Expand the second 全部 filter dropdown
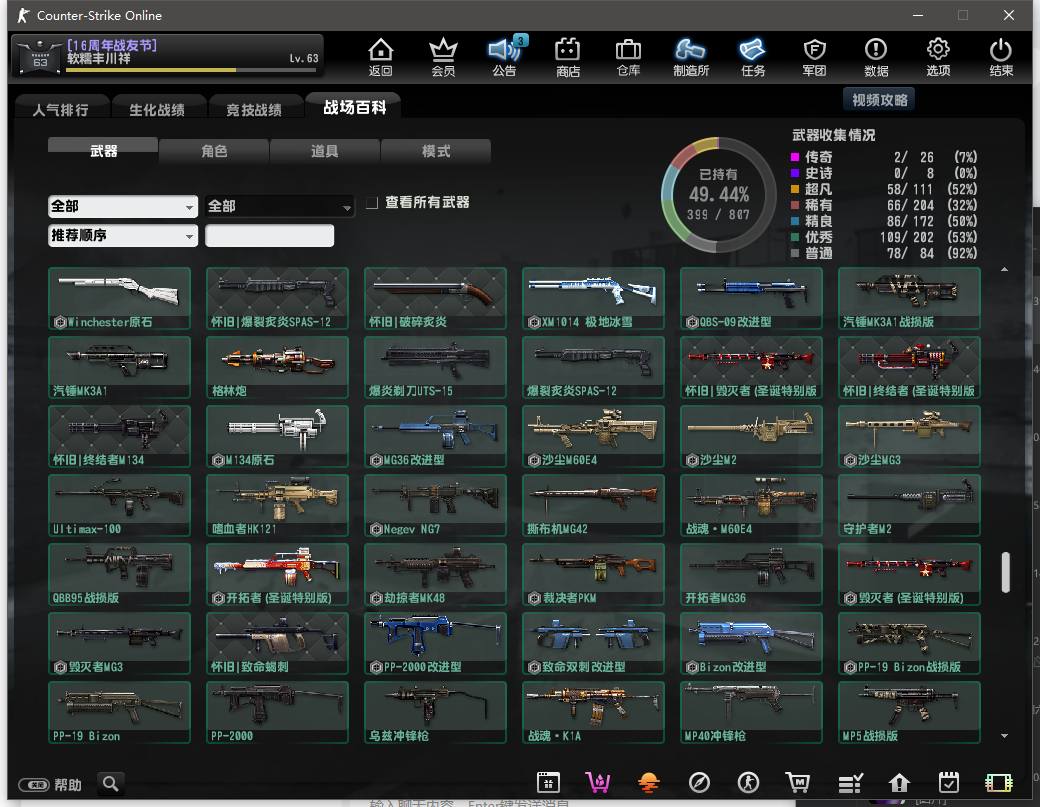Viewport: 1040px width, 807px height. (x=280, y=206)
